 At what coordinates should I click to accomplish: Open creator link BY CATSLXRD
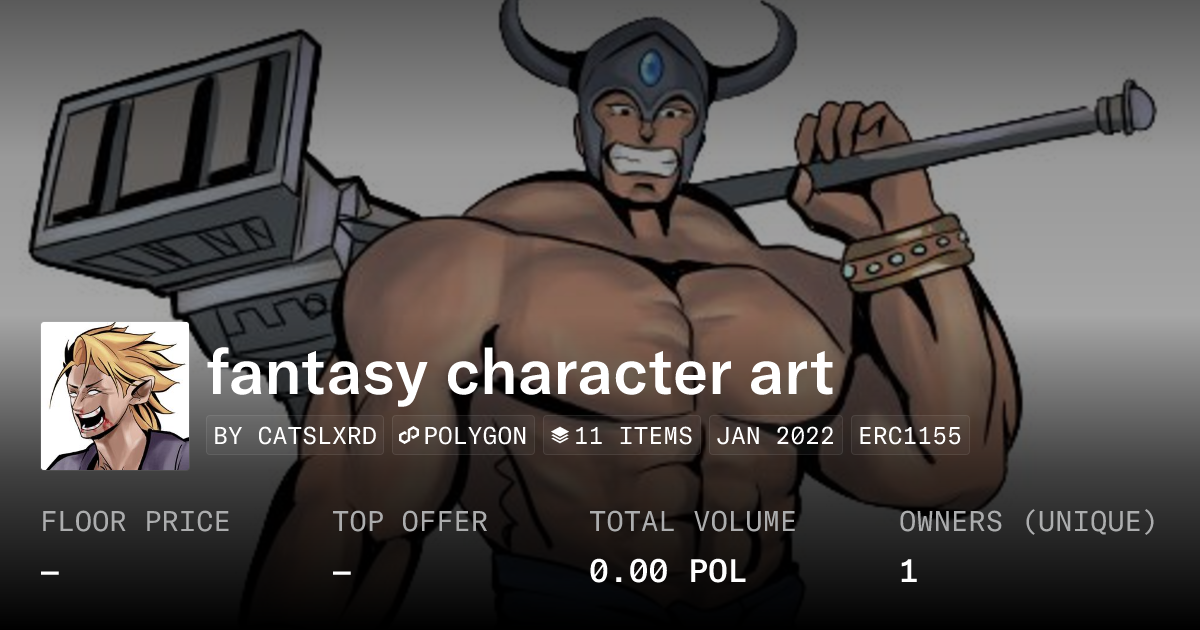295,436
